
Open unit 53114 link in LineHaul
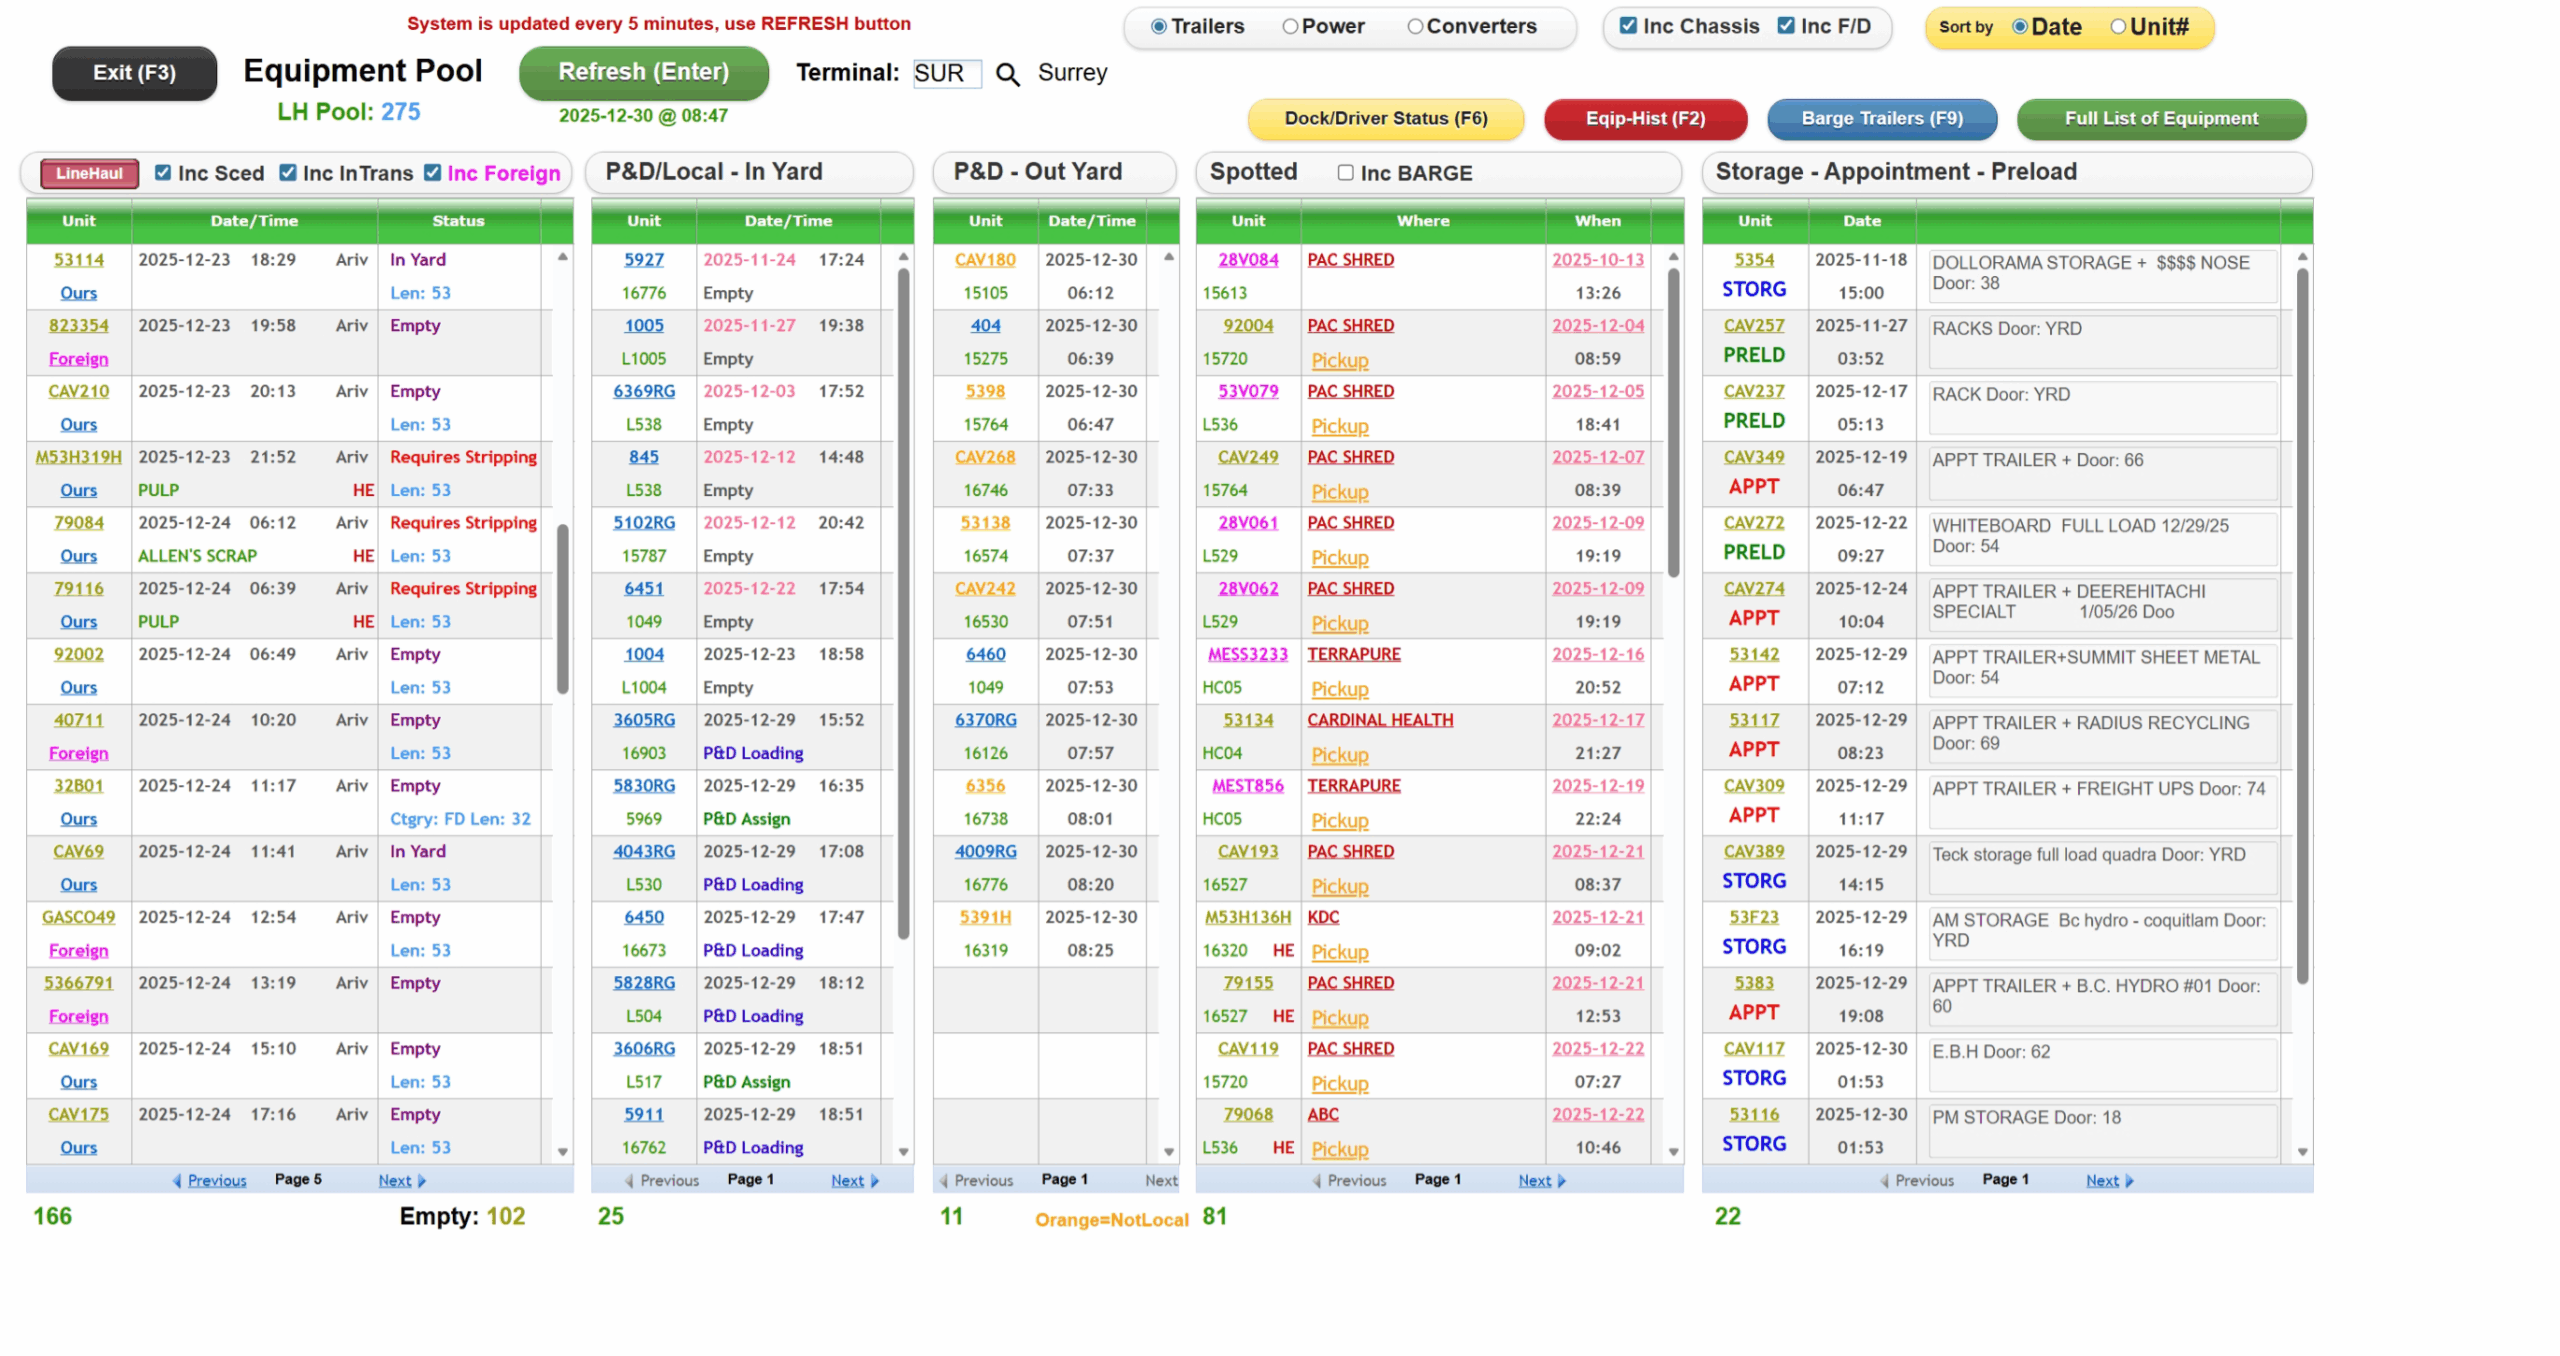[79, 260]
